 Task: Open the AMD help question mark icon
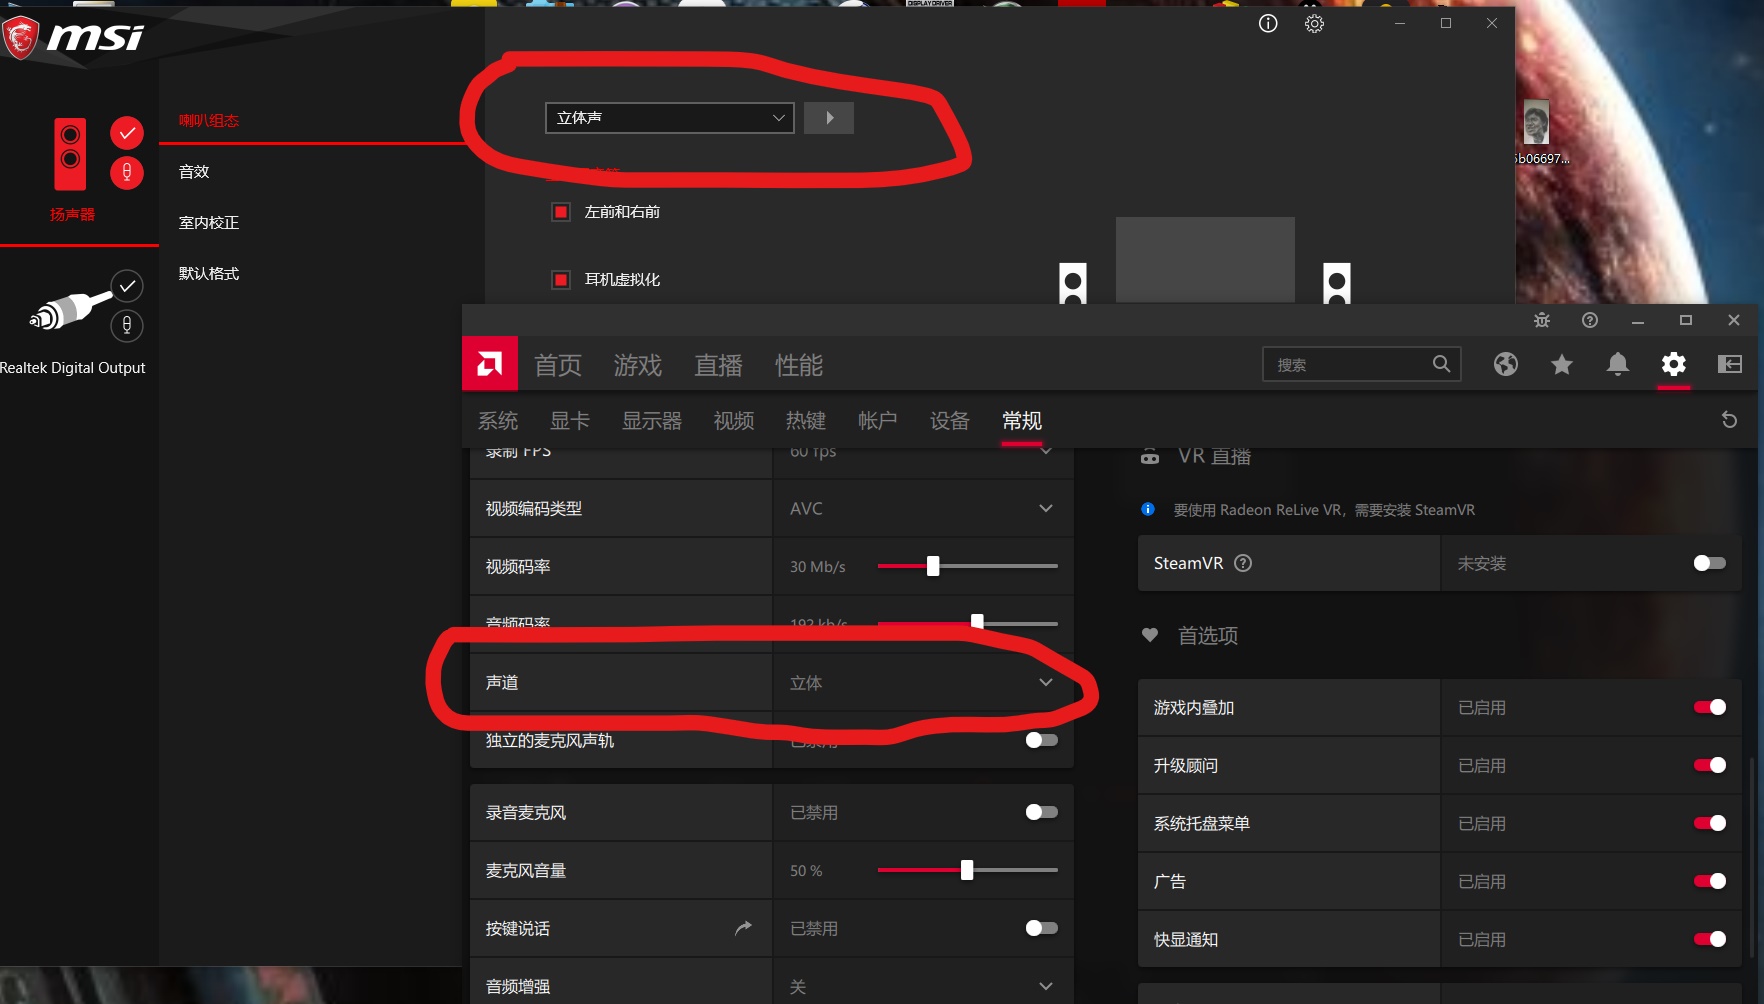click(1590, 320)
